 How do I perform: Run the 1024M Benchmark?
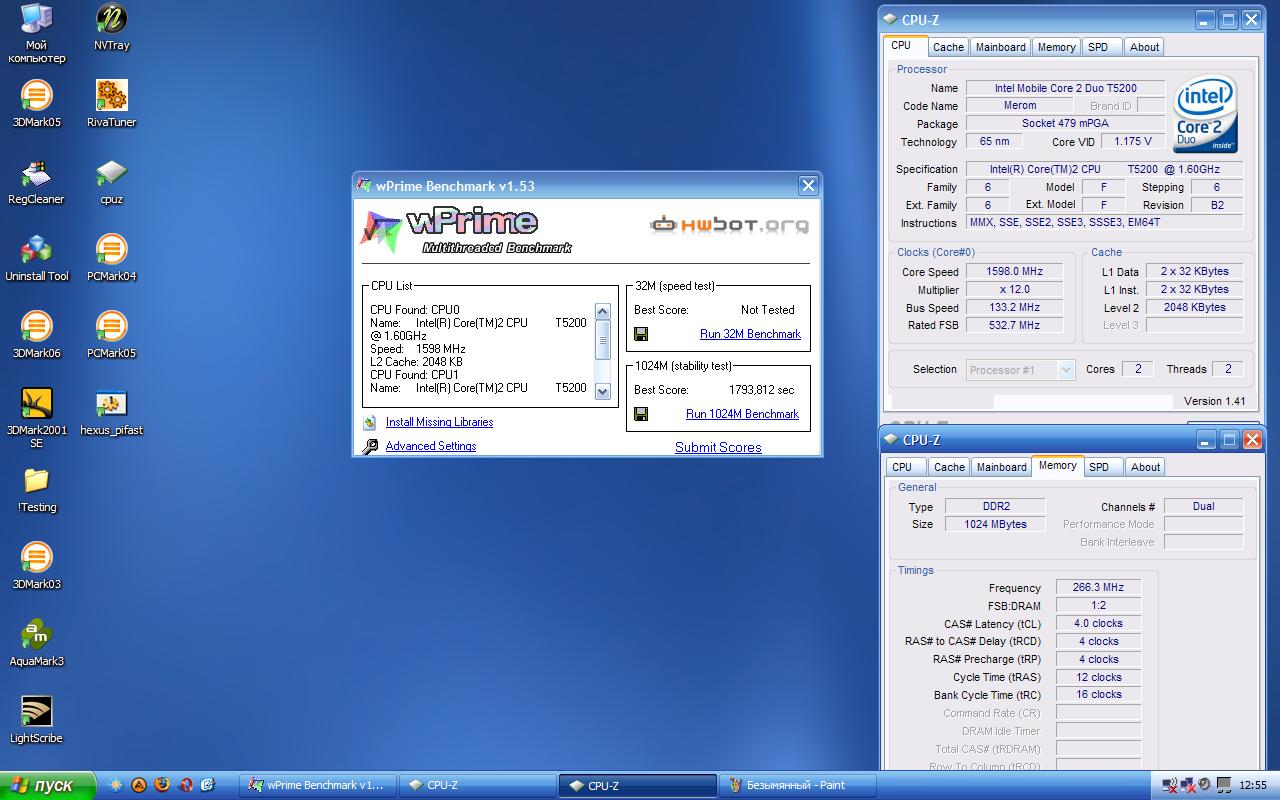point(742,414)
